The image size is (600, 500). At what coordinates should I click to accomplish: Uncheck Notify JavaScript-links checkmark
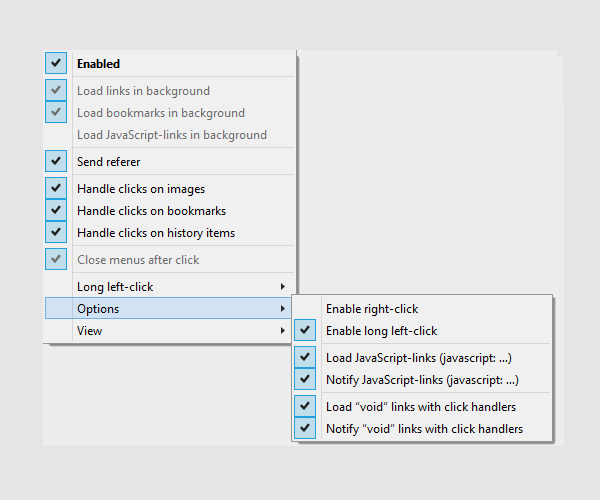coord(305,379)
